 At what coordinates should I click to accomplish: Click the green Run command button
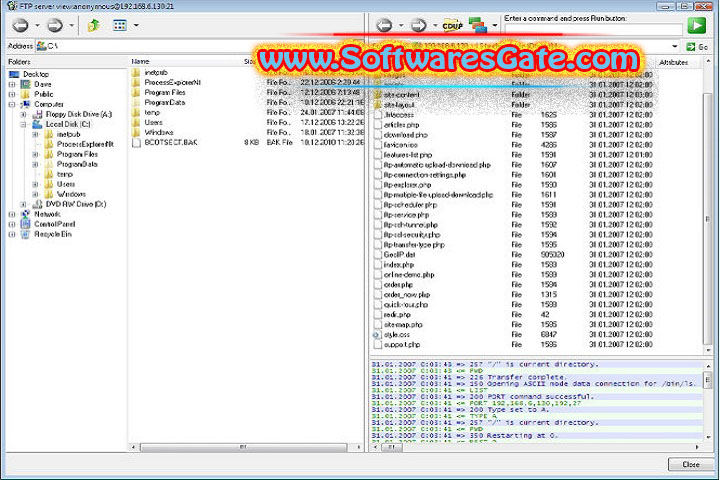tap(697, 25)
